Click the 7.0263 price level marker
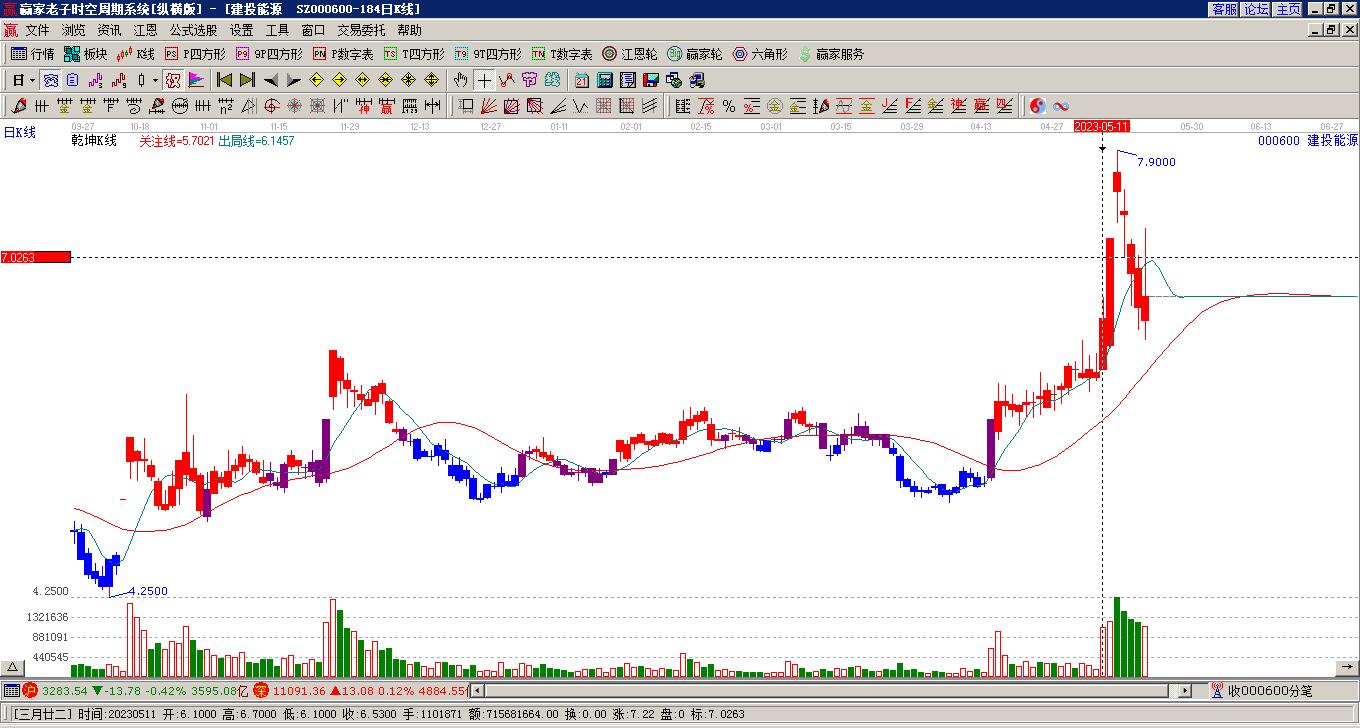Image resolution: width=1360 pixels, height=728 pixels. pyautogui.click(x=36, y=257)
